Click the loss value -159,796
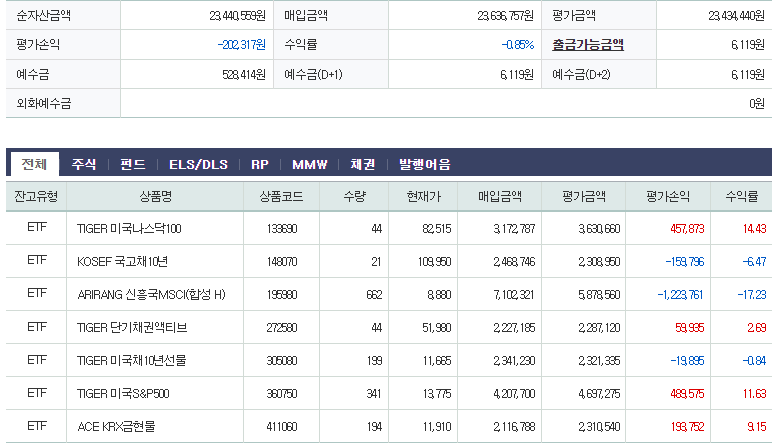Viewport: 775px width, 447px height. [685, 262]
